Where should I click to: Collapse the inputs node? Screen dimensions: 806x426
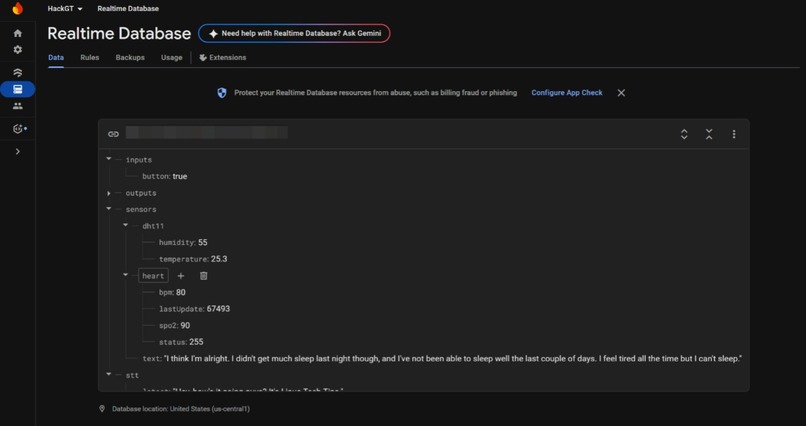(109, 159)
